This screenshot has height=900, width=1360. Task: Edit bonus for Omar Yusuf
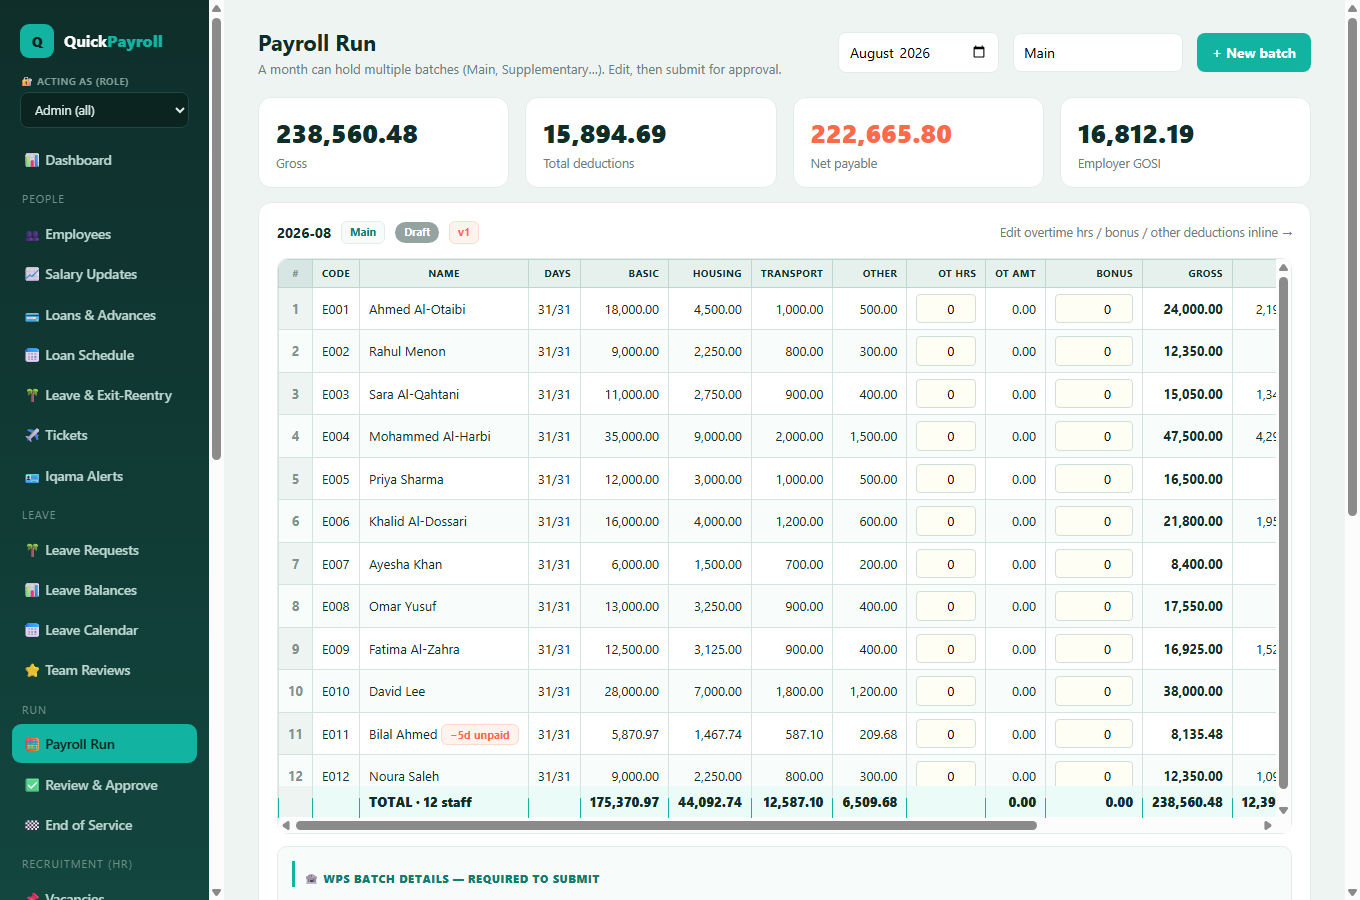pos(1094,607)
